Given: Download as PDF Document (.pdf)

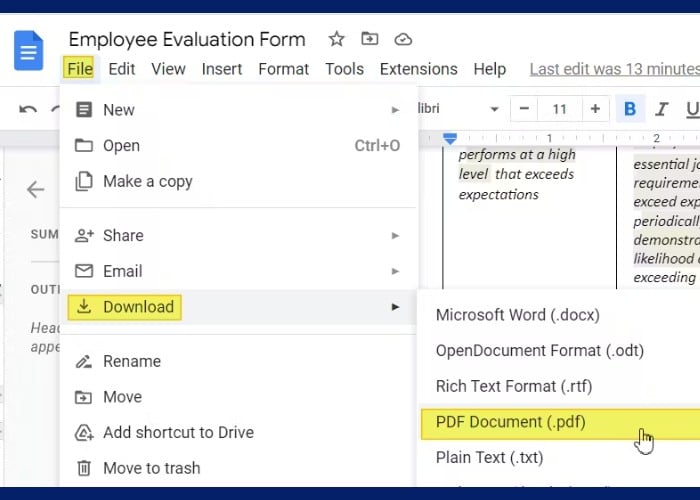Looking at the screenshot, I should pos(560,422).
